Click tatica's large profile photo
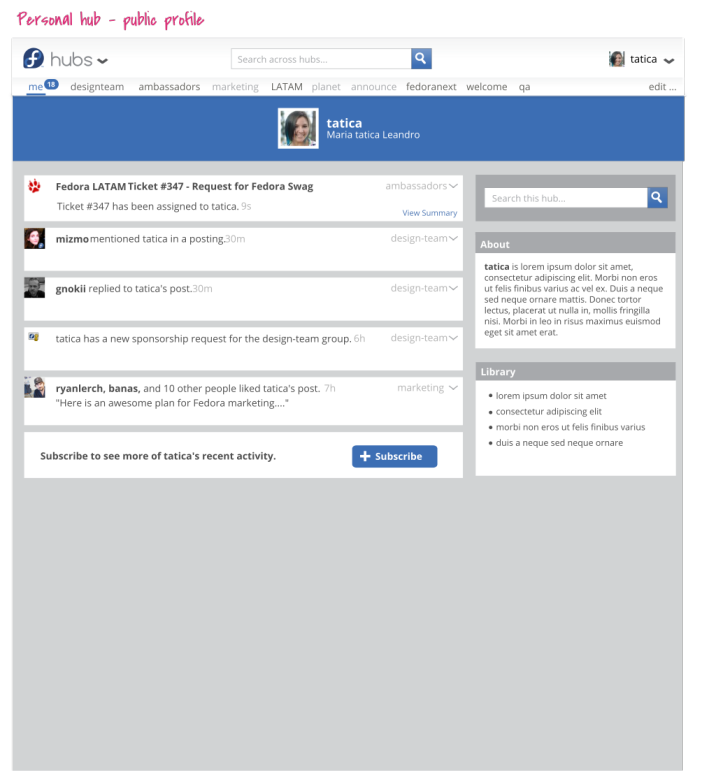Viewport: 702px width, 780px height. coord(298,128)
